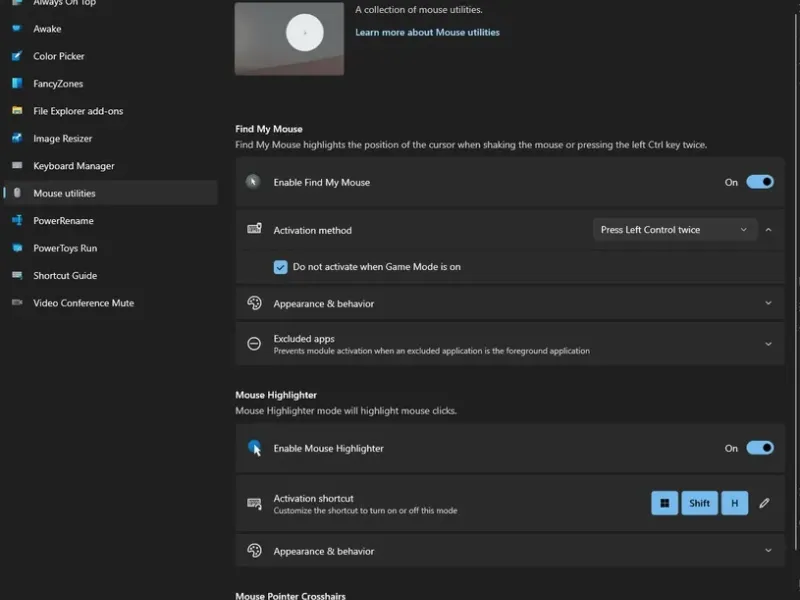Click the Mouse utilities preview thumbnail
800x600 pixels.
pyautogui.click(x=289, y=38)
